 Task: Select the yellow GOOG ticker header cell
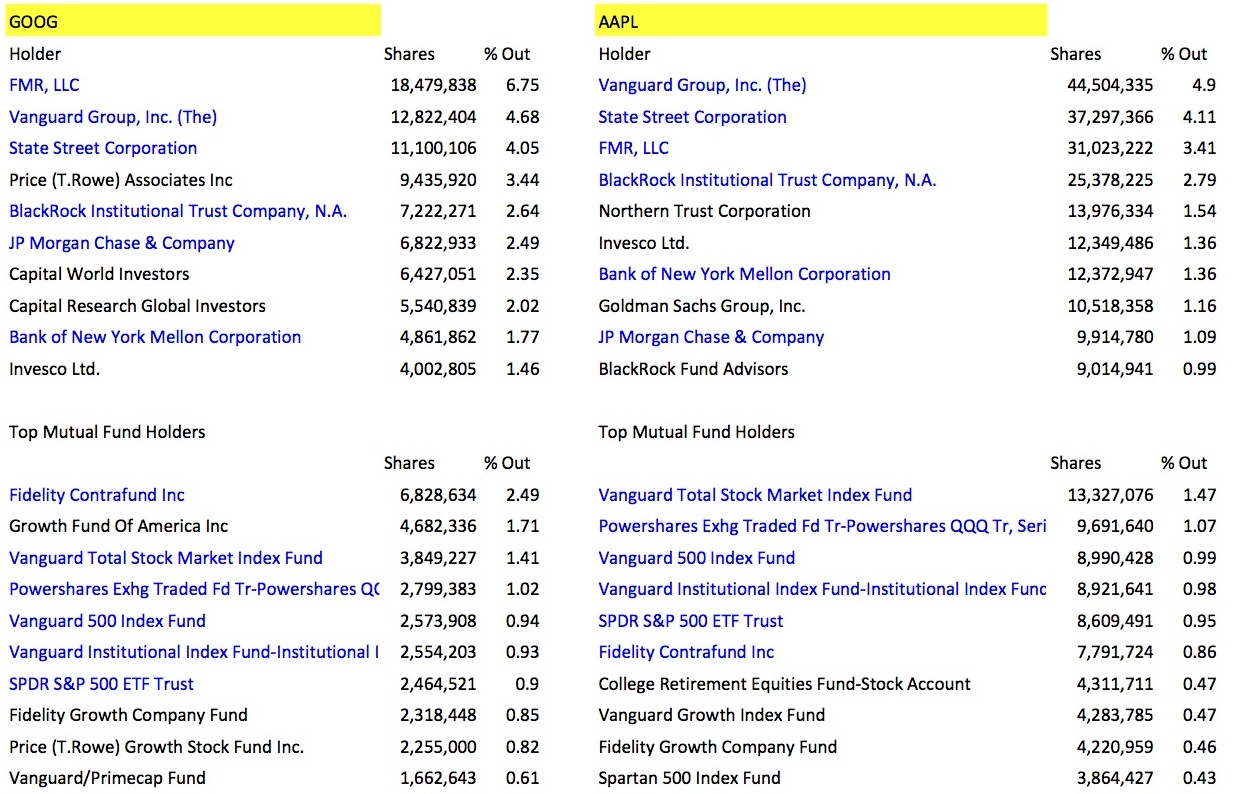(x=194, y=21)
